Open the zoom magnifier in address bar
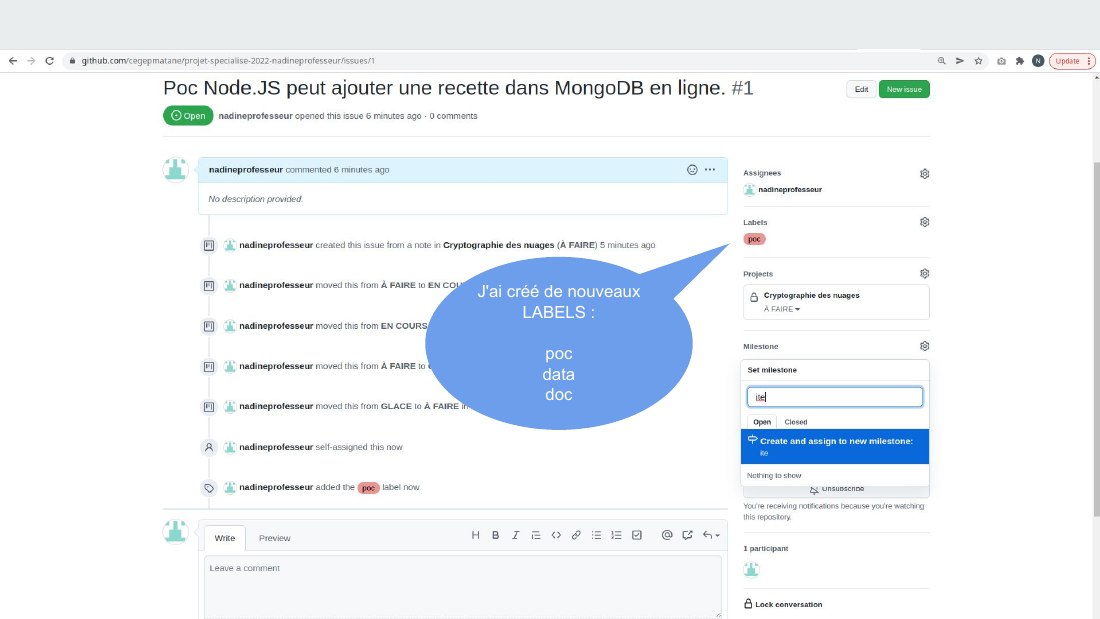Viewport: 1100px width, 619px height. pos(941,61)
